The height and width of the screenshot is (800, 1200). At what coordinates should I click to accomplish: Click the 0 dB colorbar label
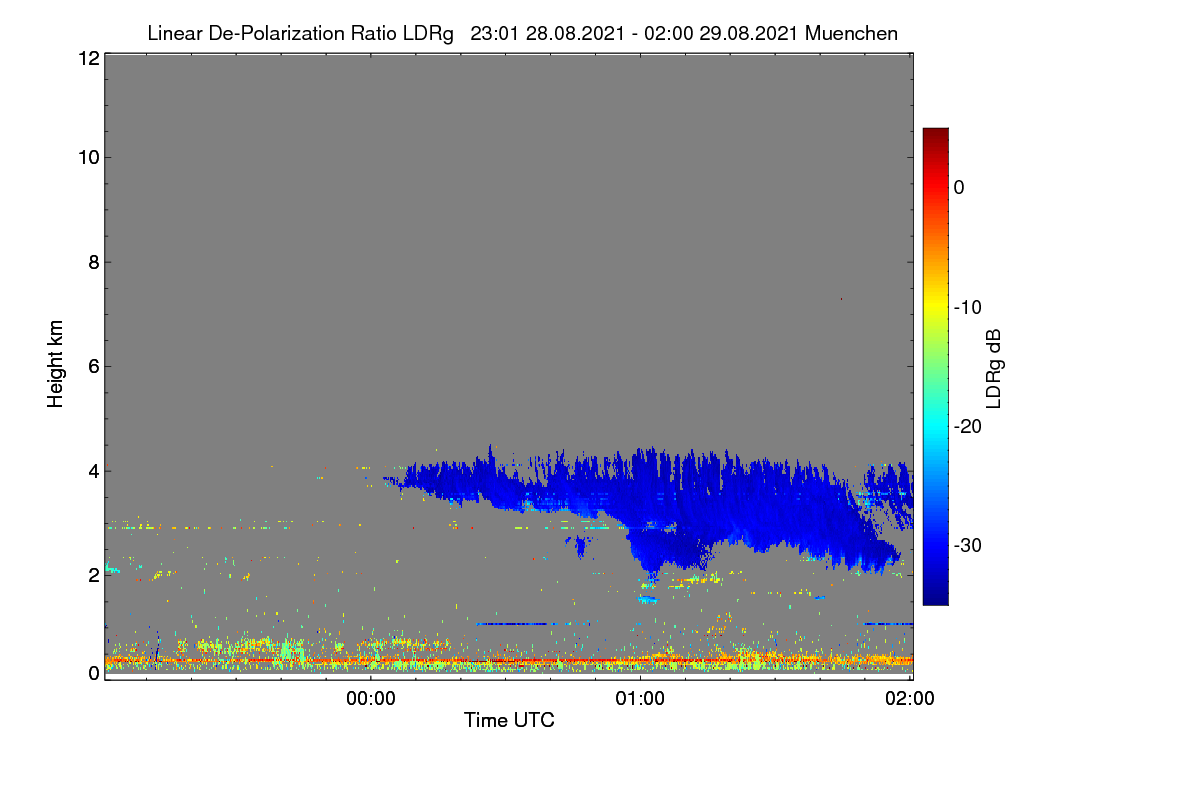coord(959,187)
